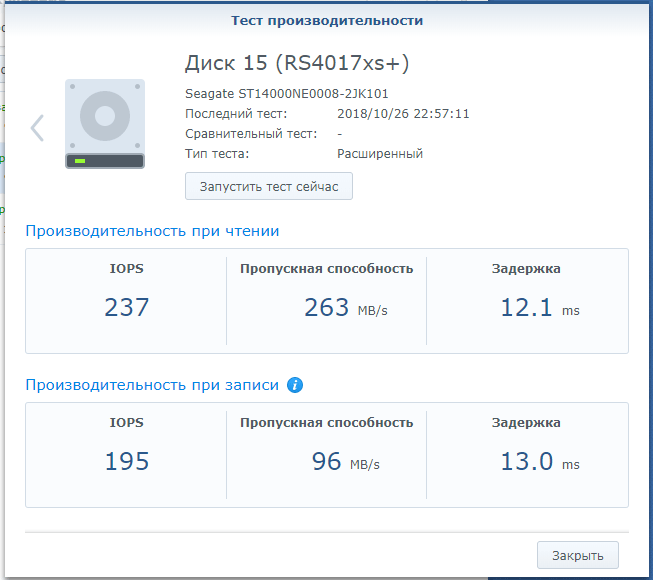Click the write performance info icon

[295, 385]
